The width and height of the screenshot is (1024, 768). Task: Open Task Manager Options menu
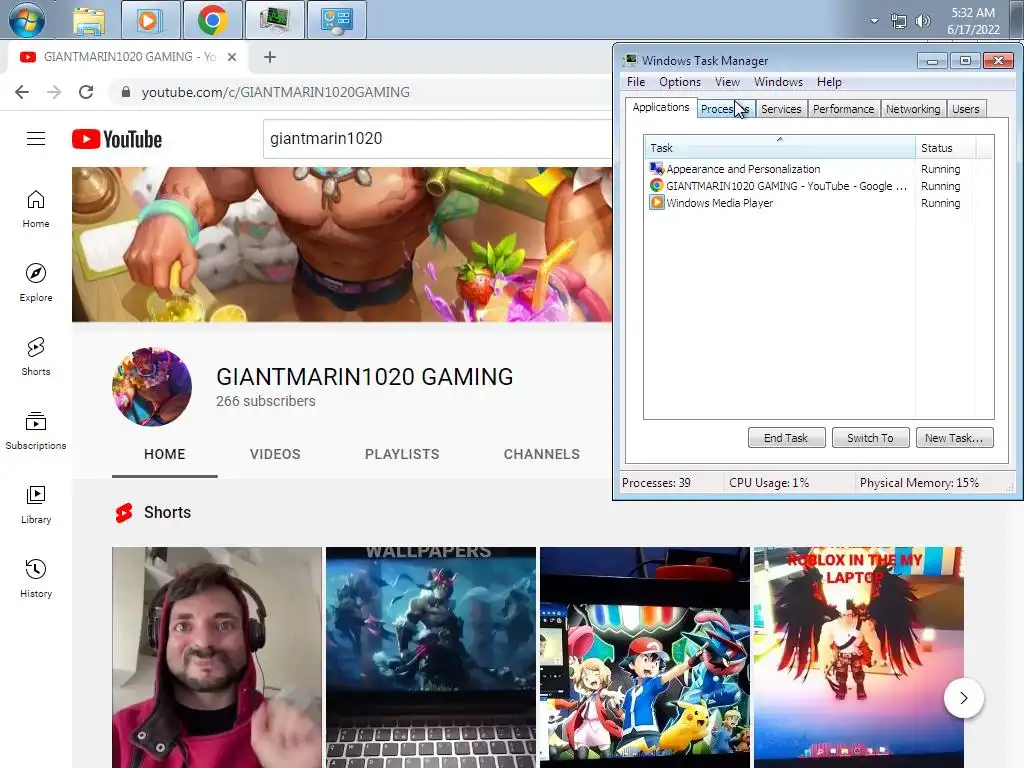click(680, 82)
